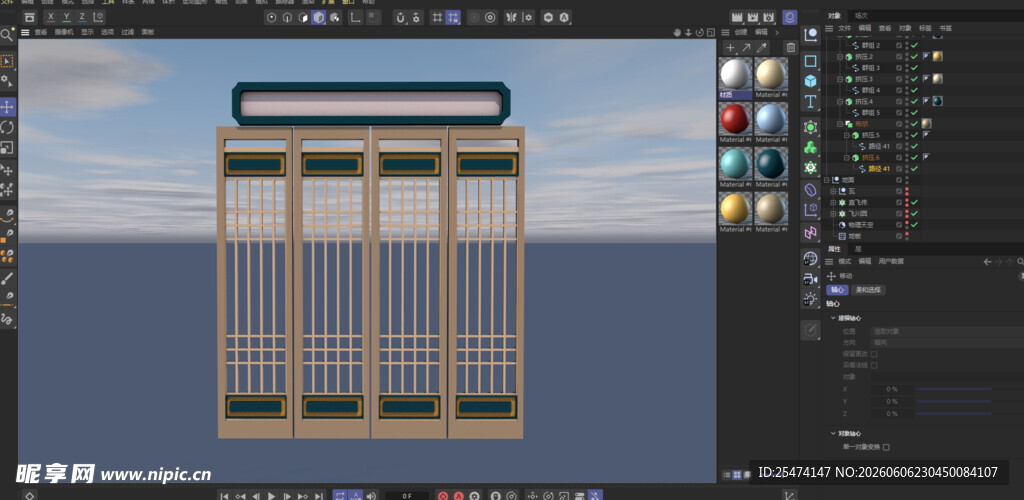Click the X axis percentage slider
The image size is (1024, 500).
[x=954, y=389]
